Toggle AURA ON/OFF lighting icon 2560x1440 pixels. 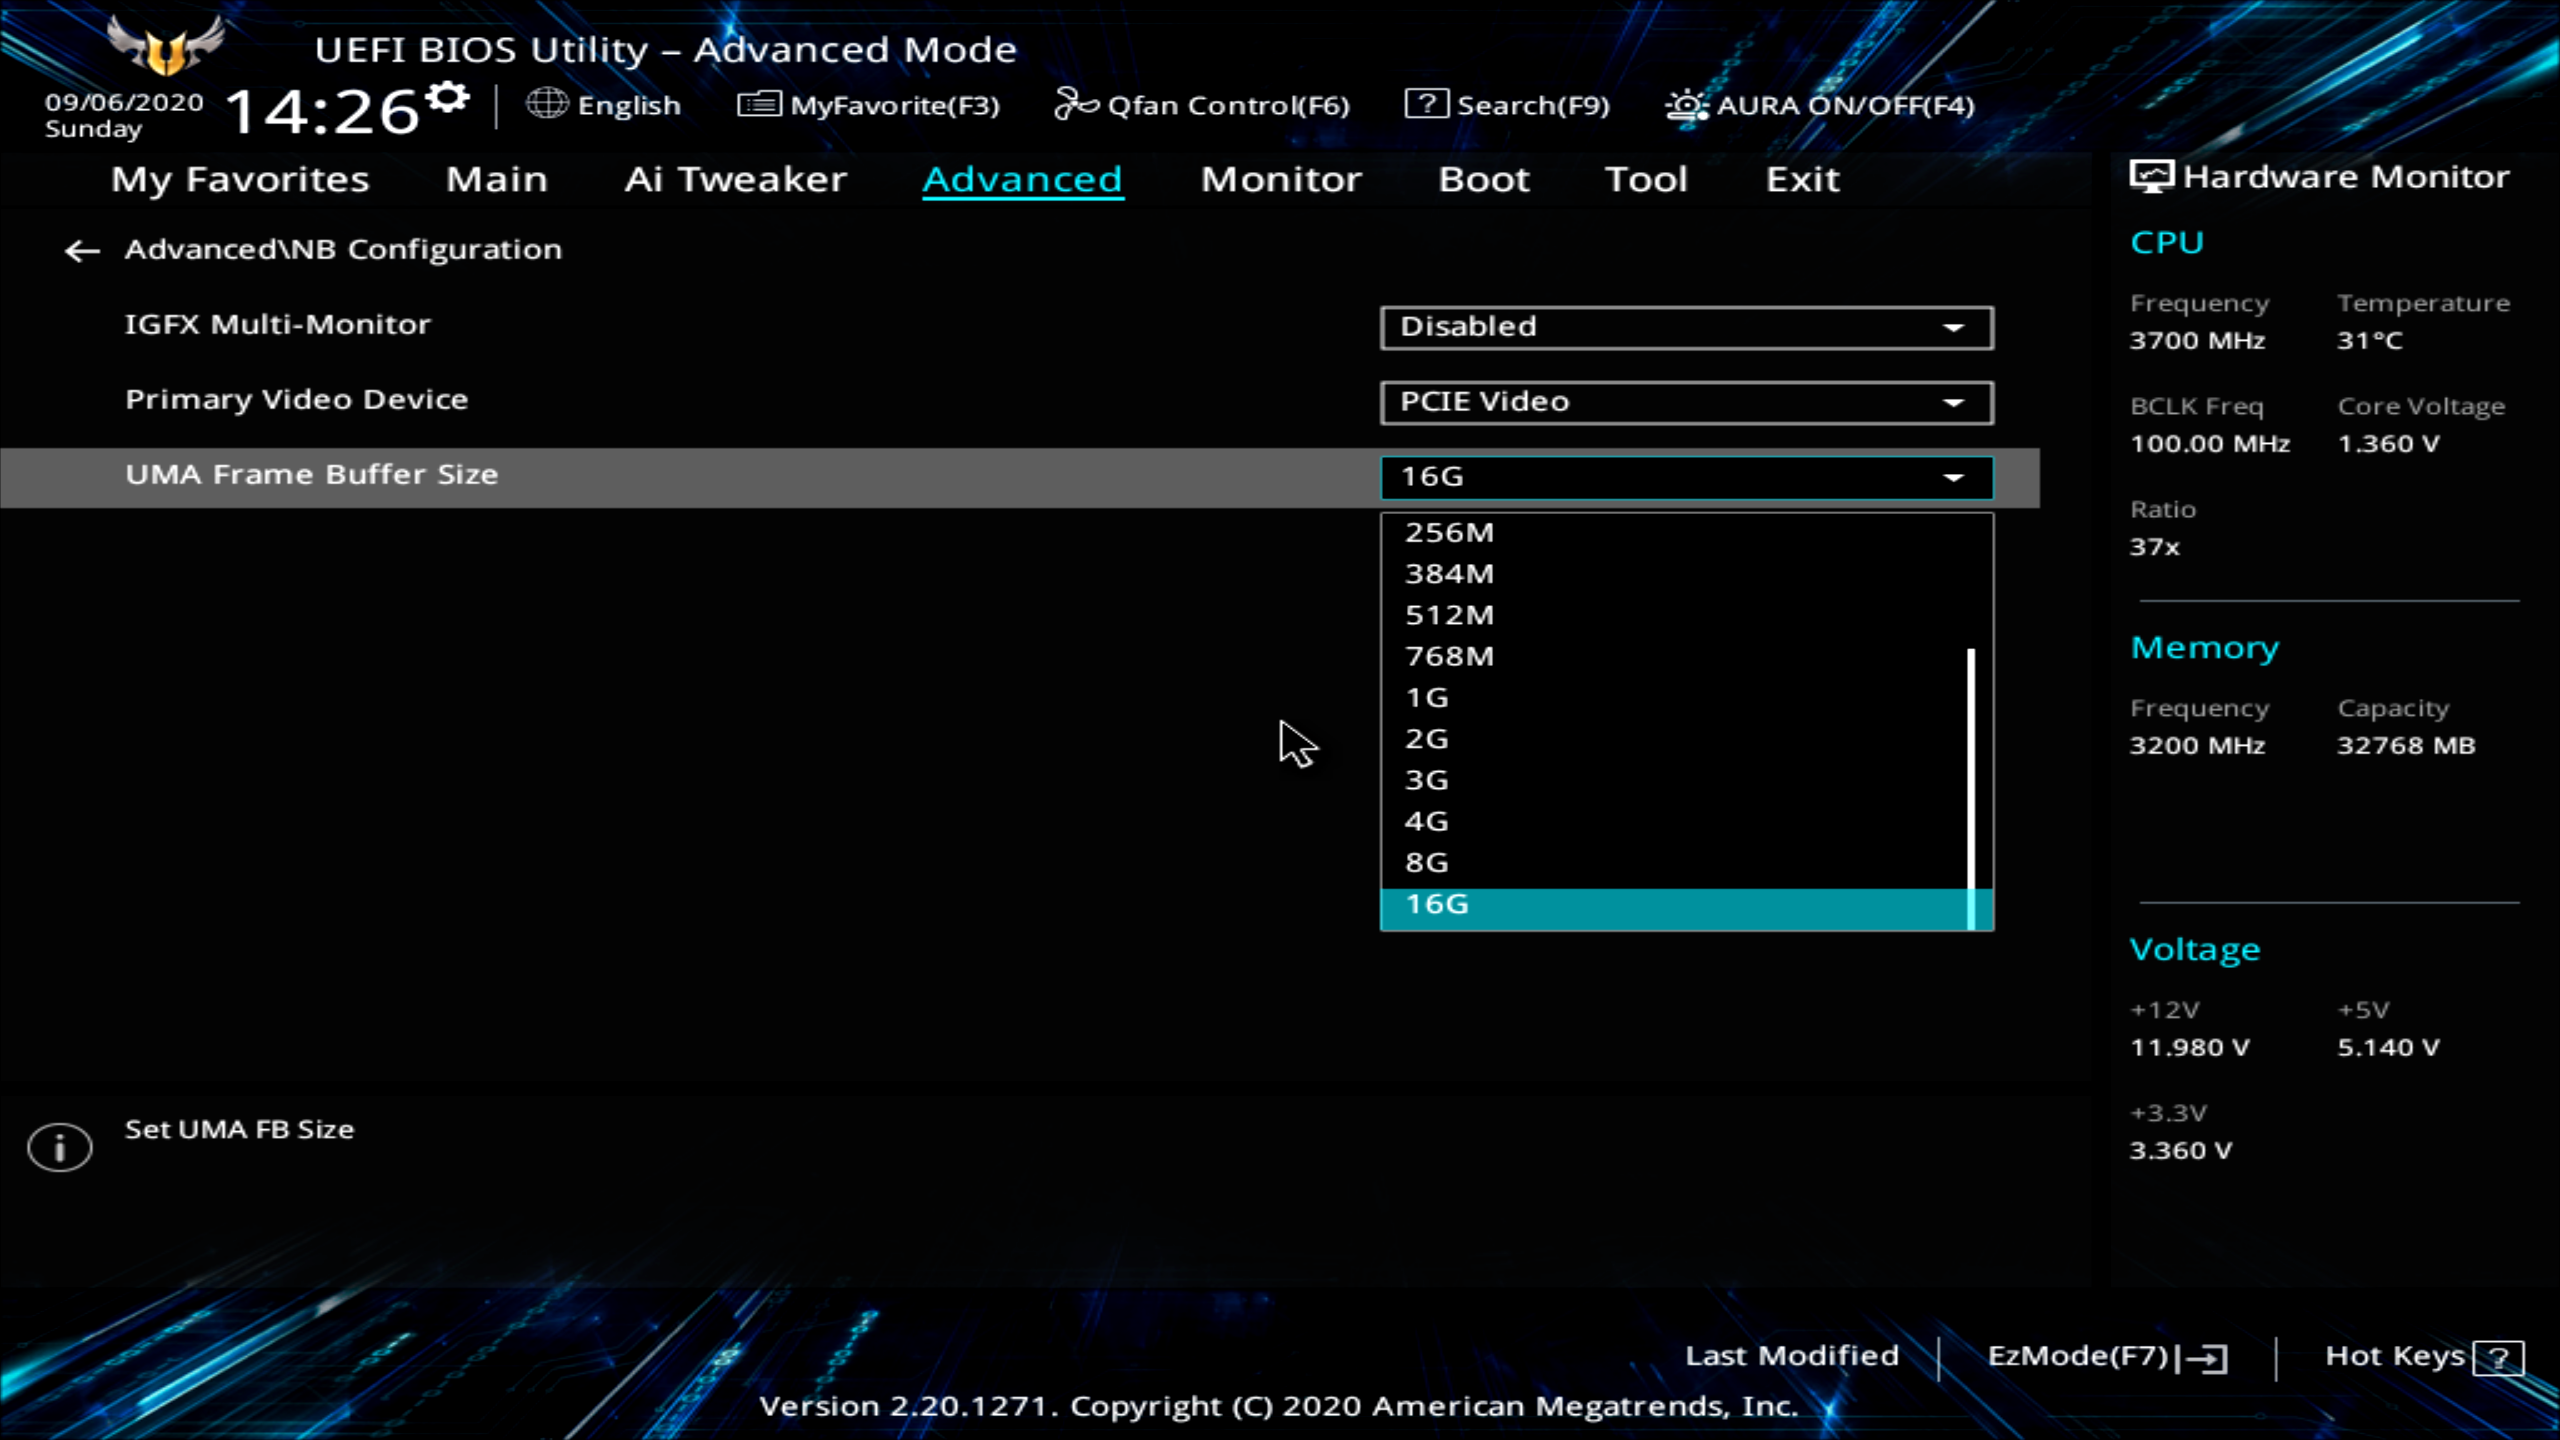coord(1687,104)
